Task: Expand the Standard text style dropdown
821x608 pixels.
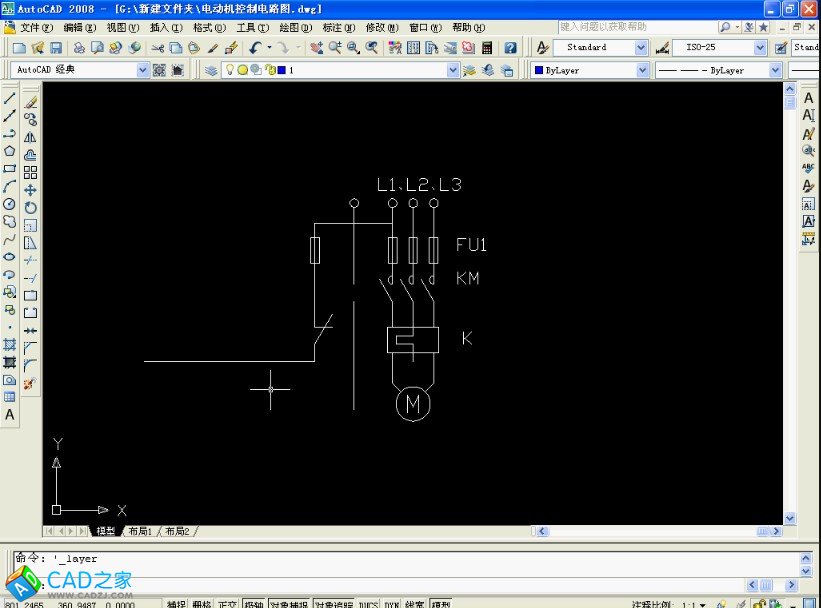Action: pyautogui.click(x=641, y=47)
